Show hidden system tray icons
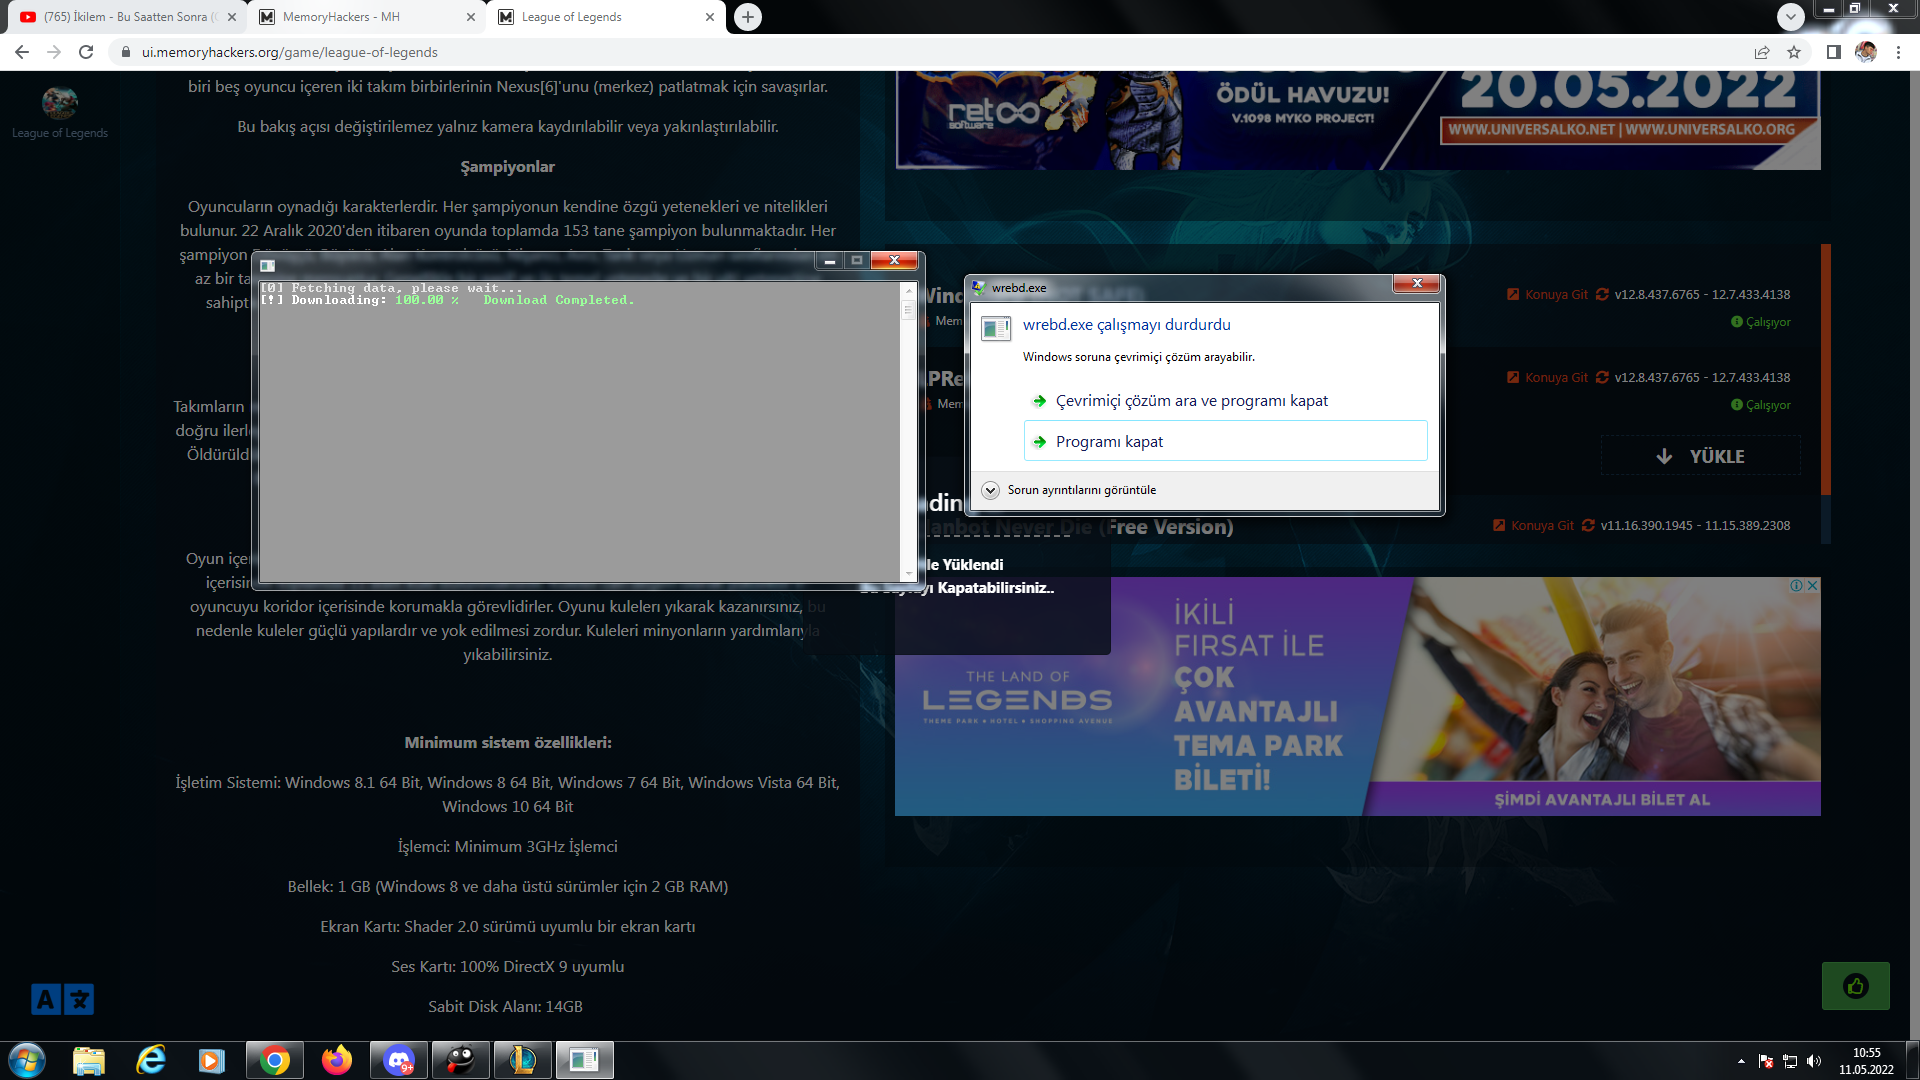Viewport: 1920px width, 1080px height. click(x=1741, y=1061)
